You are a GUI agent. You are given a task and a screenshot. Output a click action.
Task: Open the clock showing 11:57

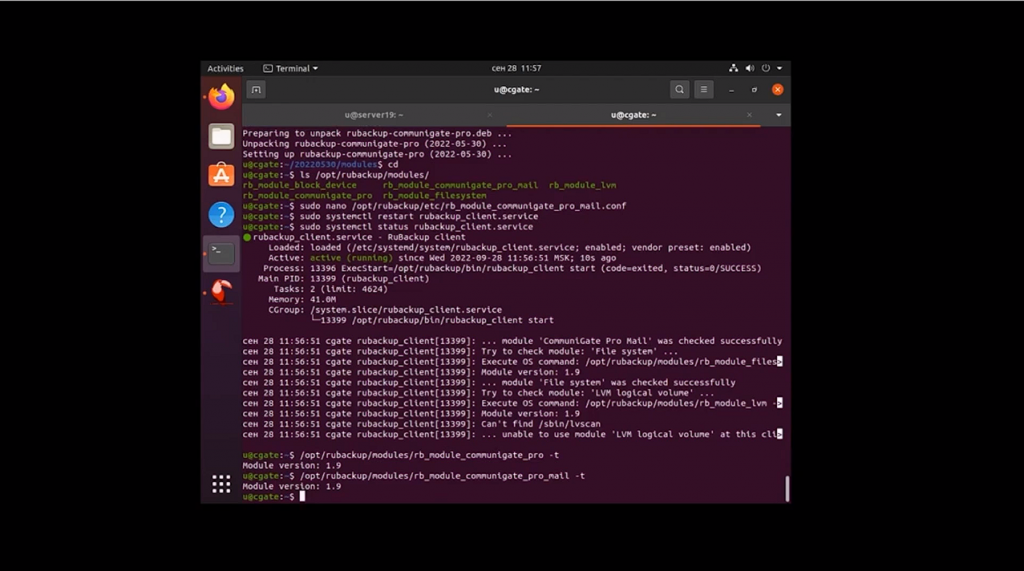click(x=517, y=68)
